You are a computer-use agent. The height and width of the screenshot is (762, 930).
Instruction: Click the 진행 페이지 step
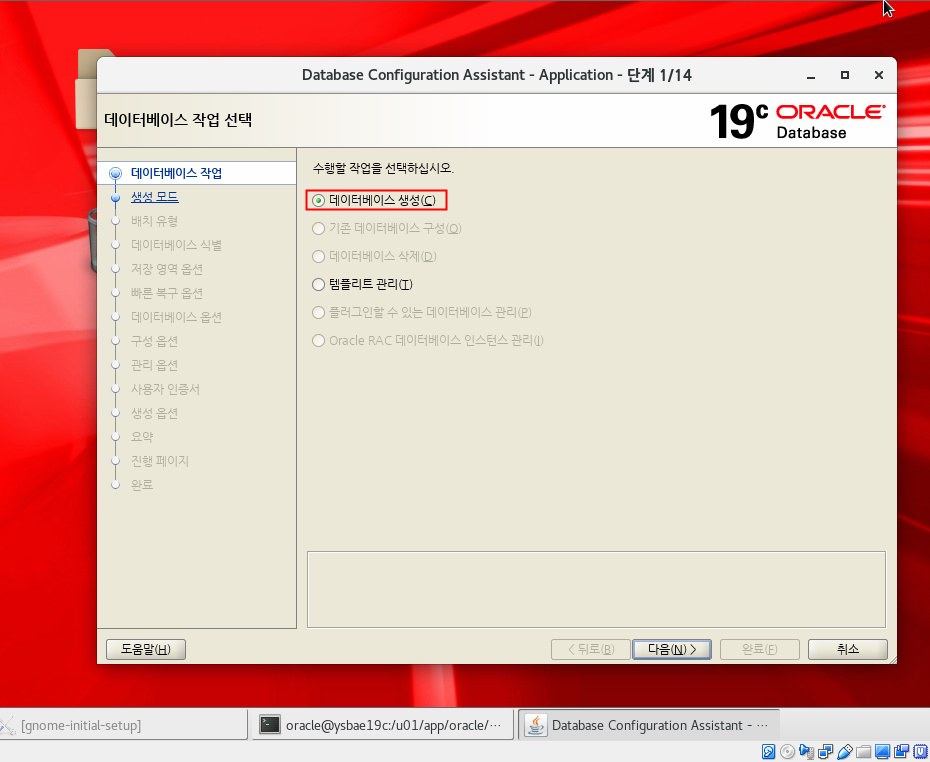click(160, 461)
